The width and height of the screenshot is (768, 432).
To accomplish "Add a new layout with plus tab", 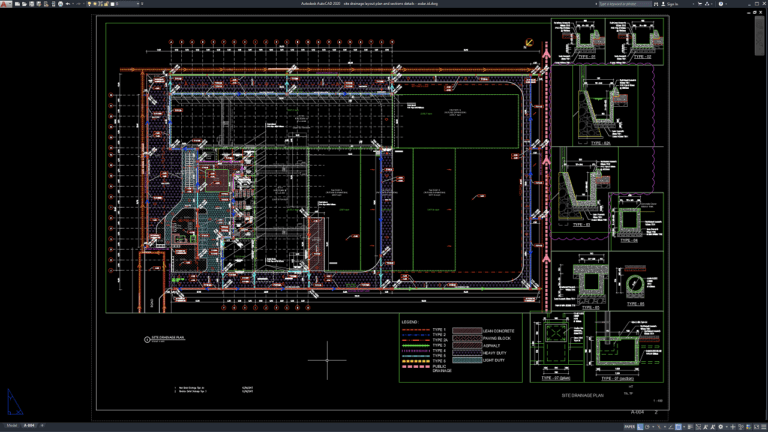I will point(42,426).
